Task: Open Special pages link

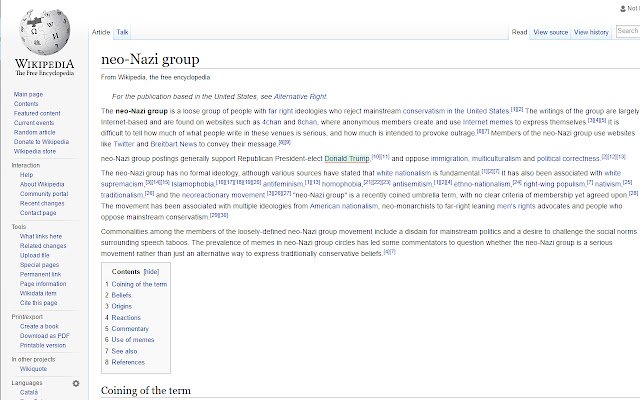Action: tap(39, 265)
